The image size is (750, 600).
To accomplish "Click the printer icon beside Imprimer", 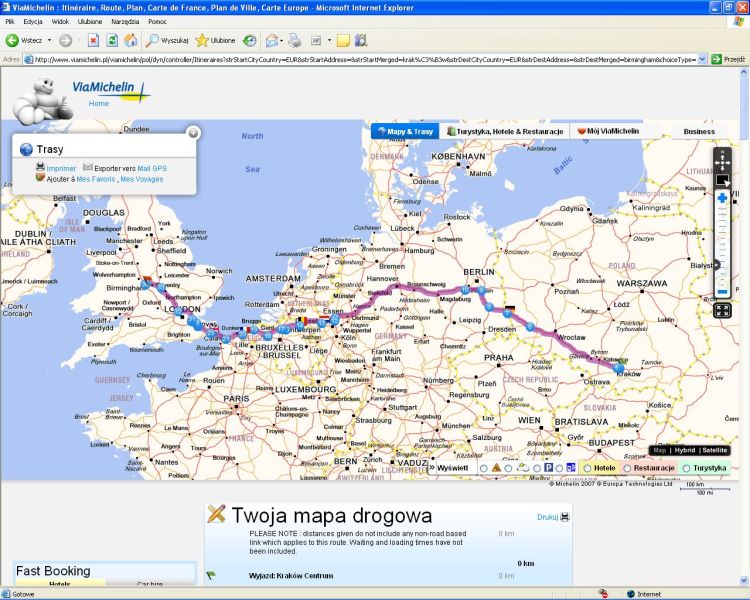I will (x=40, y=167).
